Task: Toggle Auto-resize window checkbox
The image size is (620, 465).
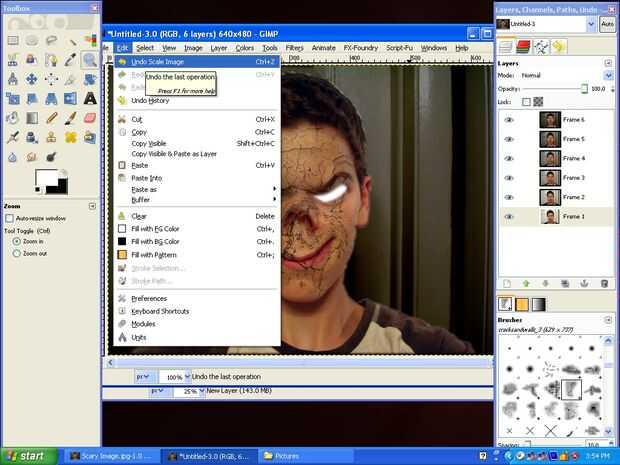Action: tap(9, 218)
